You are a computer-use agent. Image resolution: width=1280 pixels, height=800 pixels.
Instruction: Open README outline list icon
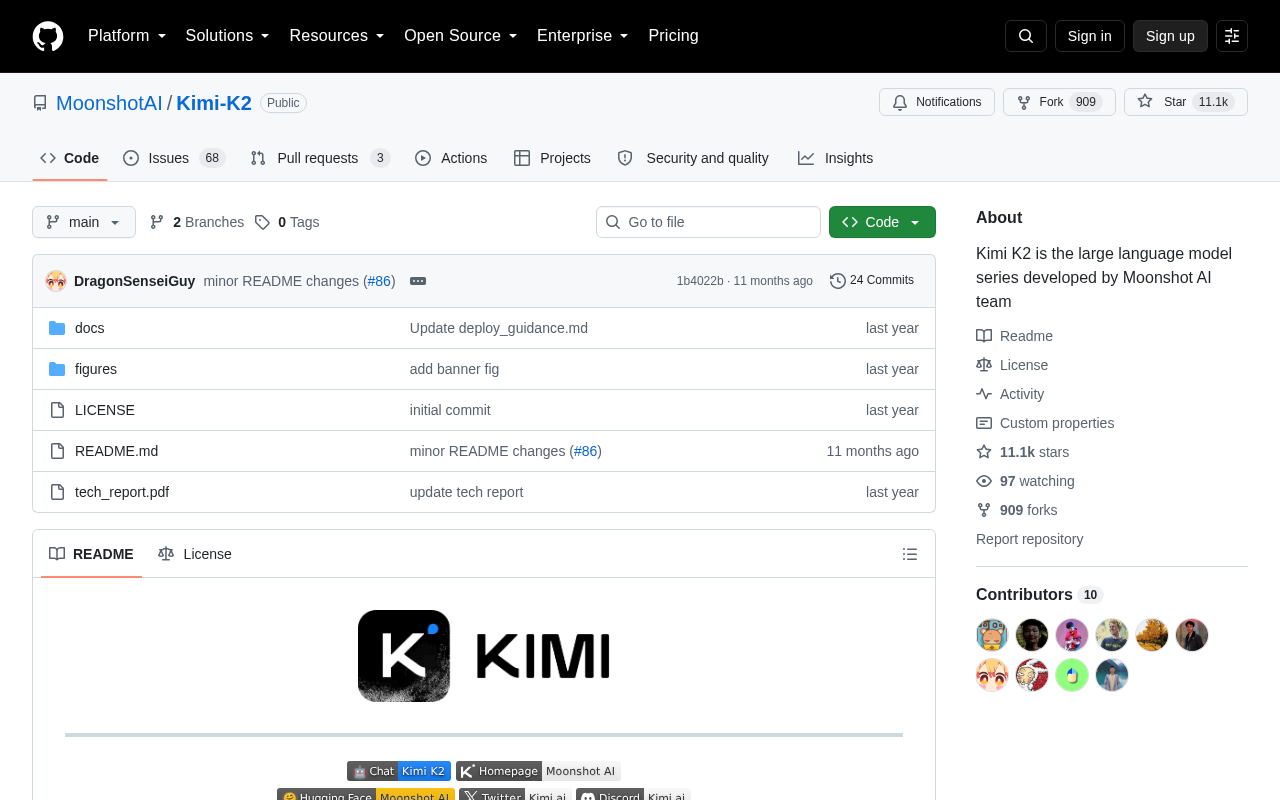tap(910, 554)
